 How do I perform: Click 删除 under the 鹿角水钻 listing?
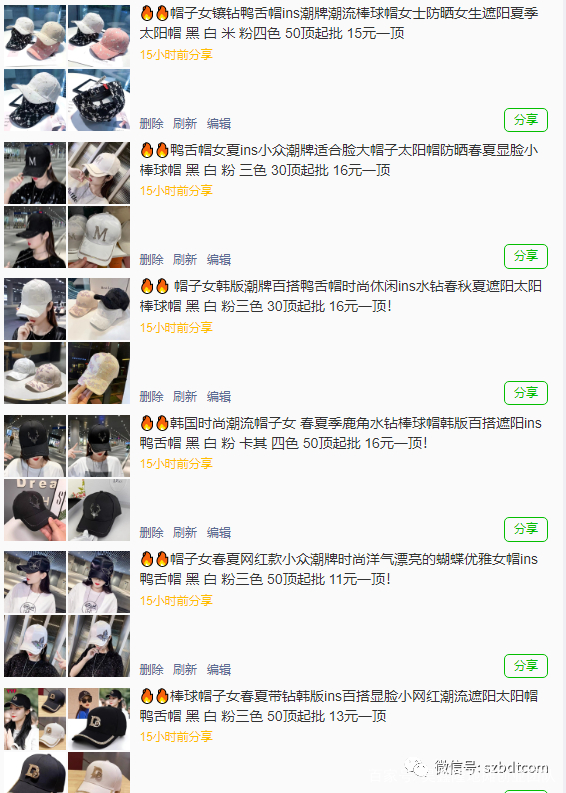click(151, 532)
